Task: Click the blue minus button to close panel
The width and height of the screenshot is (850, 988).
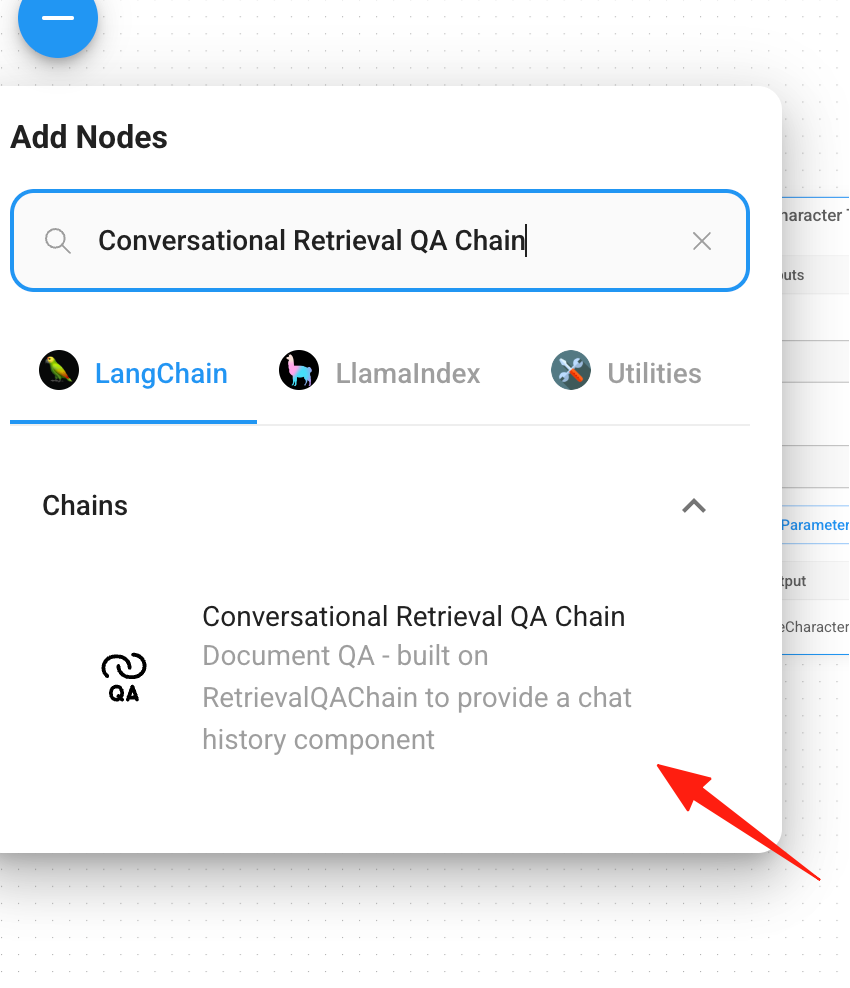Action: point(57,19)
